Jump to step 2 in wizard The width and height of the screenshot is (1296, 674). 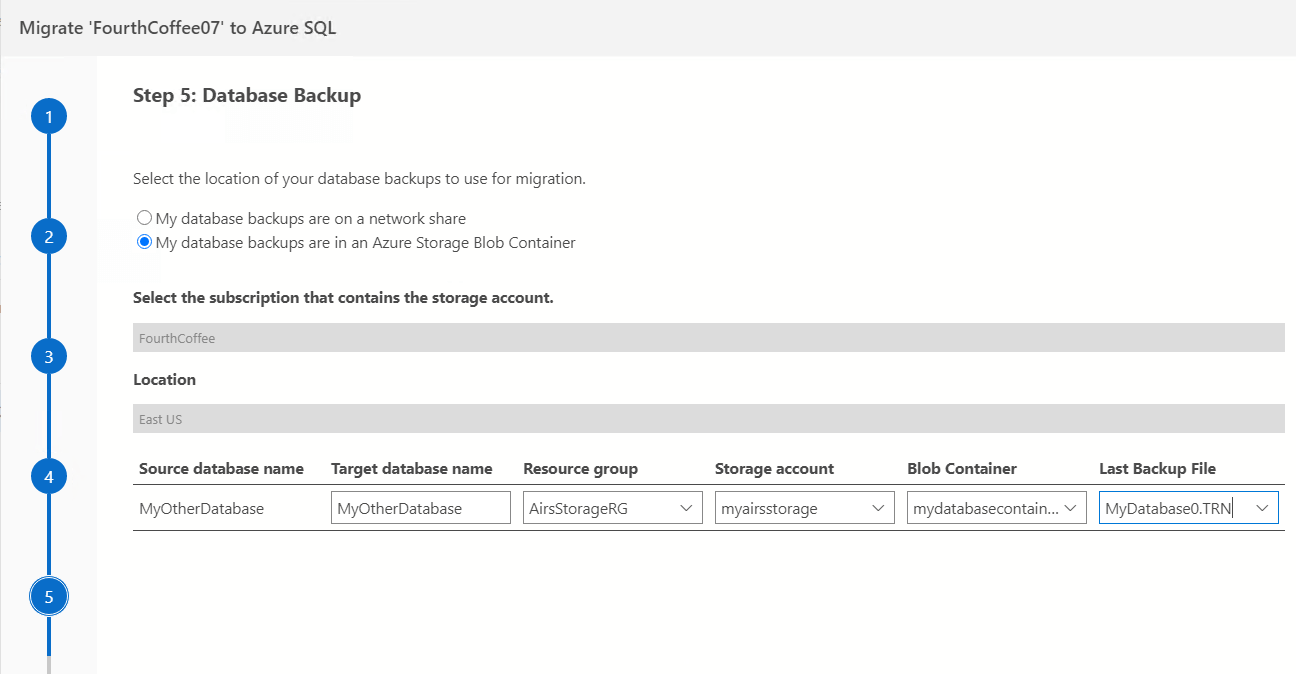pyautogui.click(x=48, y=237)
